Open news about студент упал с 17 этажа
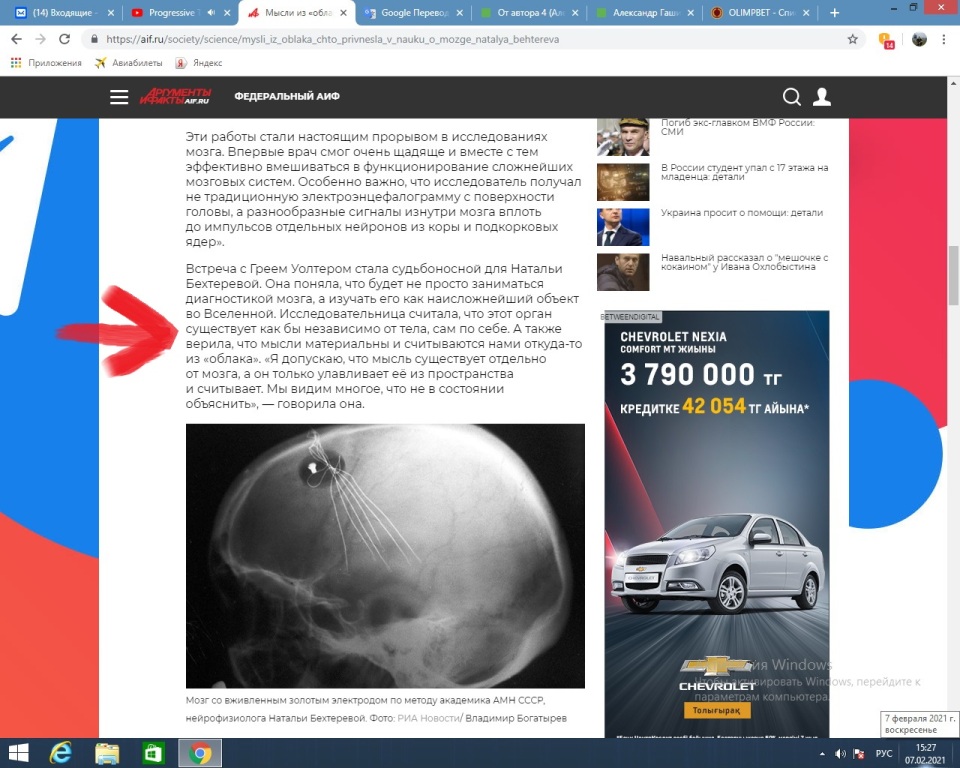This screenshot has height=768, width=960. pos(744,172)
